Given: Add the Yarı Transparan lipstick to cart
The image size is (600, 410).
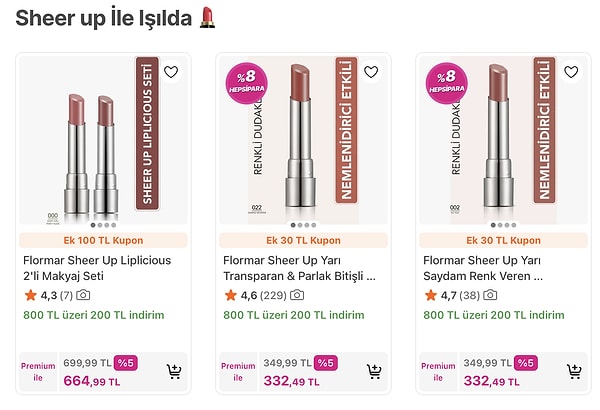Looking at the screenshot, I should click(x=374, y=372).
